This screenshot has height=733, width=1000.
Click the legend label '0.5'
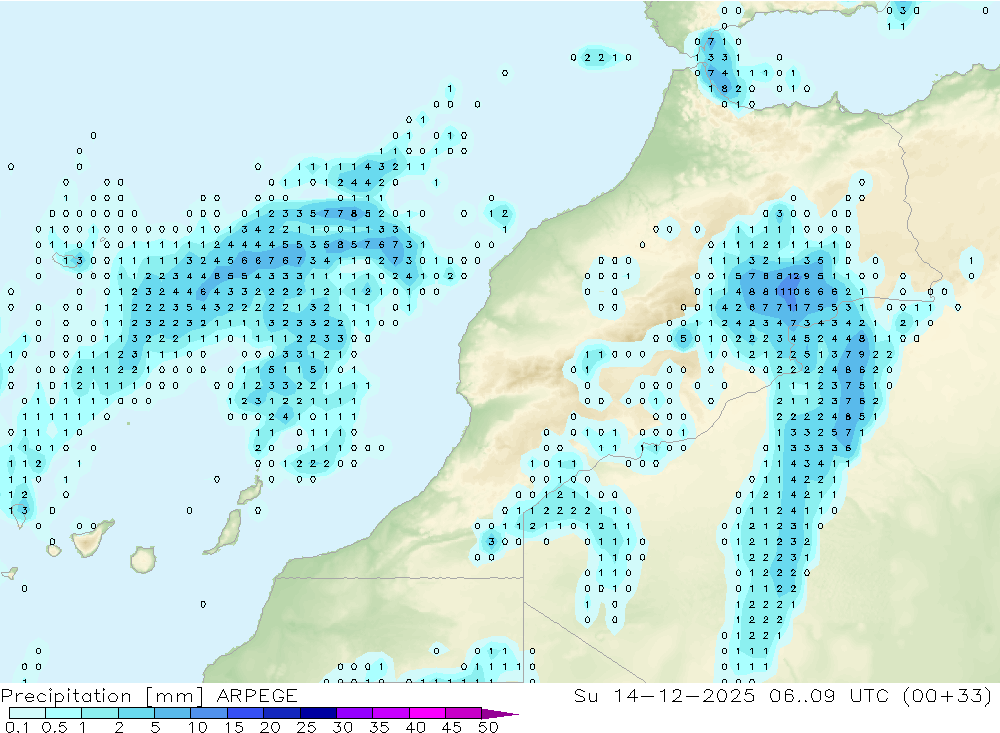(x=54, y=727)
